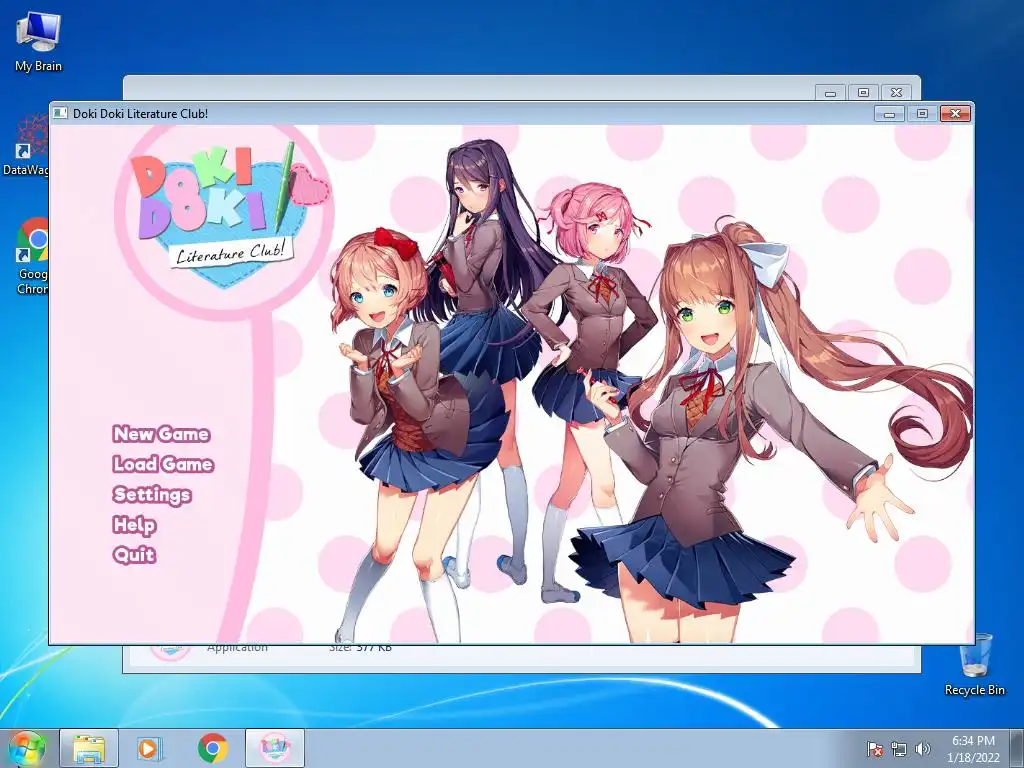The image size is (1024, 768).
Task: Start a New Game from the menu
Action: click(161, 434)
